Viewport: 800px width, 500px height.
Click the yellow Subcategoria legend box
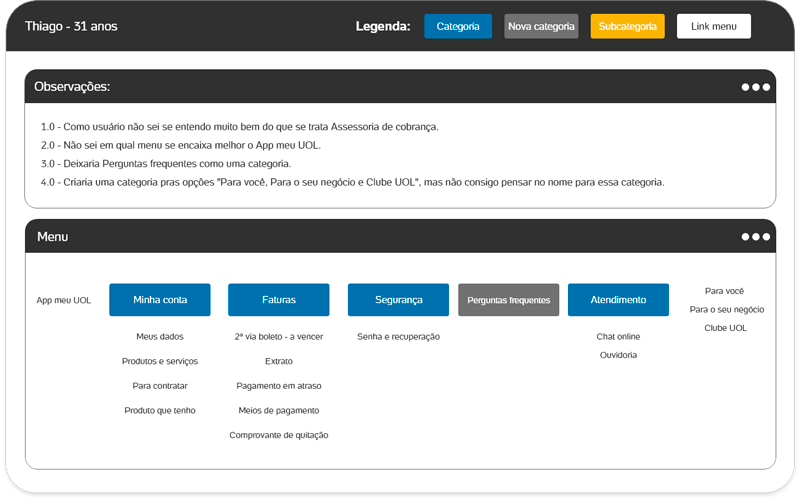pyautogui.click(x=627, y=26)
